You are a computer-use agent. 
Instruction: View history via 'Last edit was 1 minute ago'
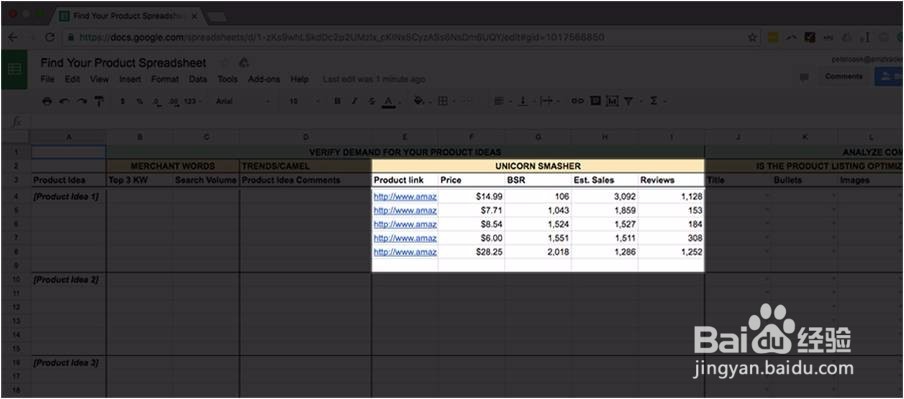point(374,80)
